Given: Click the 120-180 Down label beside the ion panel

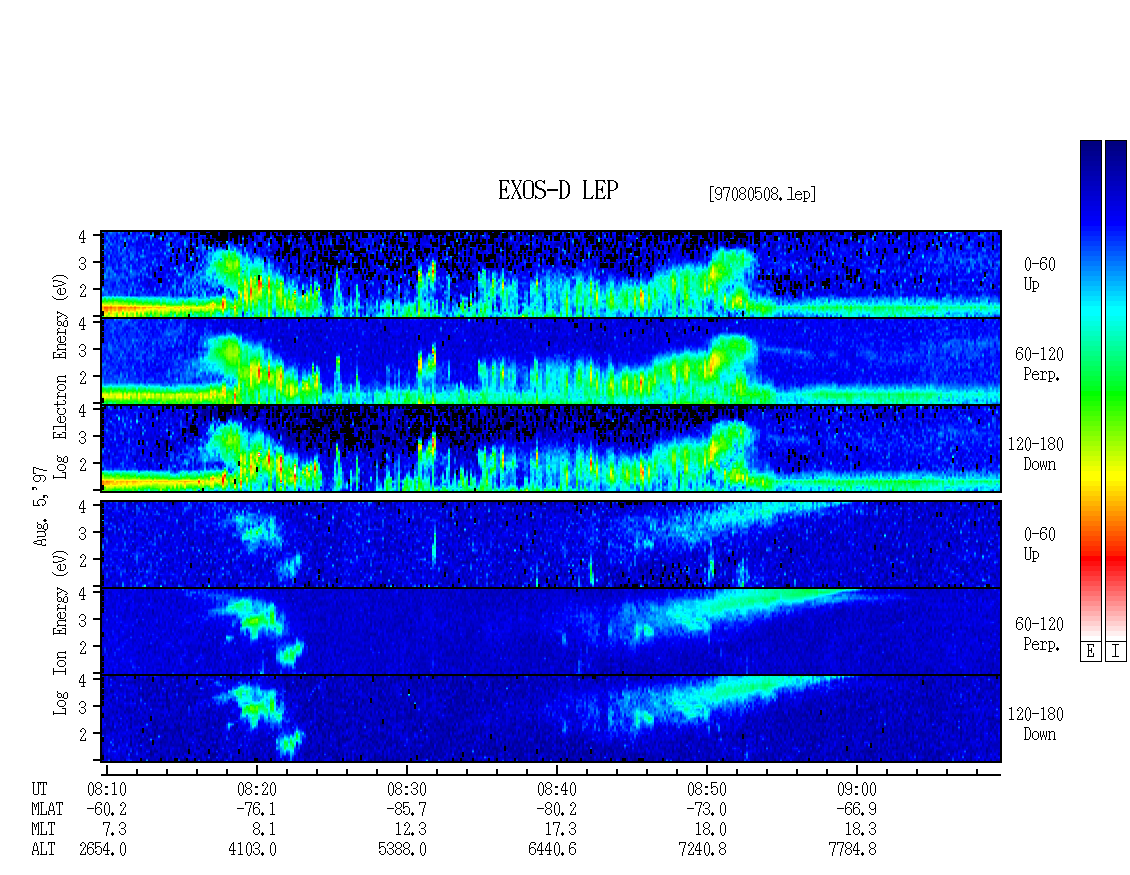Looking at the screenshot, I should tap(1036, 724).
